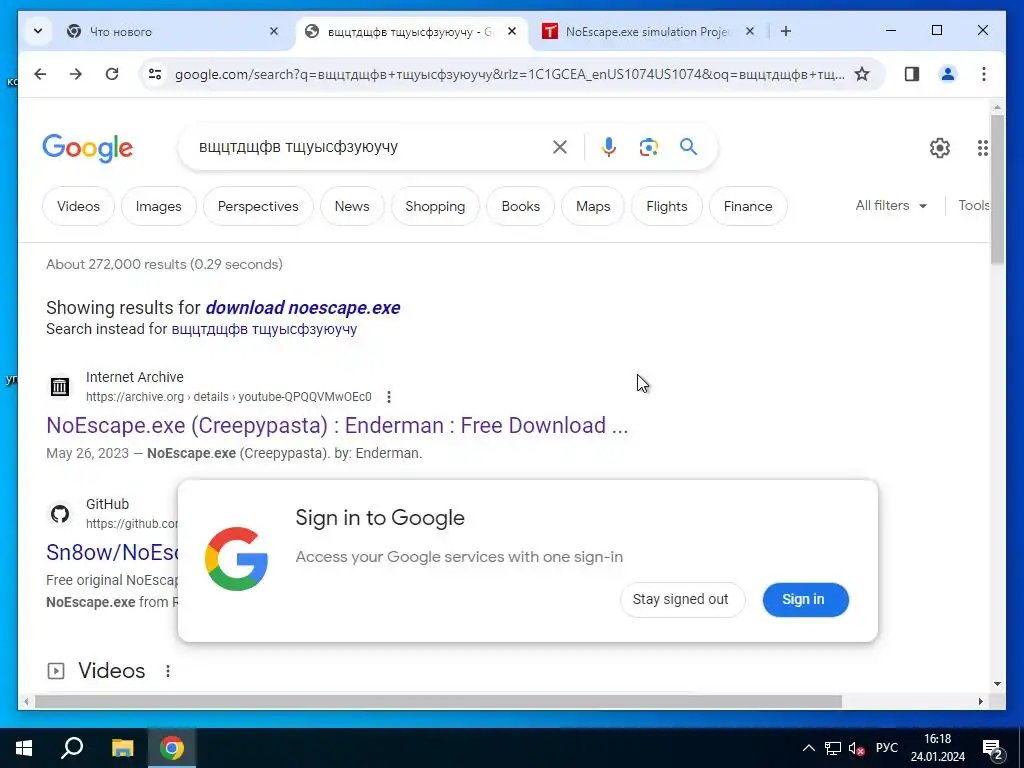Expand the All filters dropdown
This screenshot has width=1024, height=768.
pos(891,206)
